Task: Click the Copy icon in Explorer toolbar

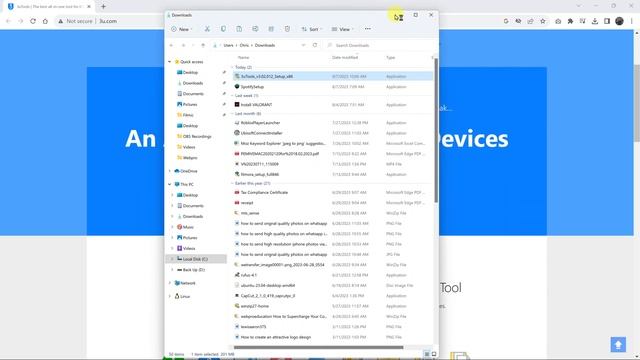Action: pos(223,29)
